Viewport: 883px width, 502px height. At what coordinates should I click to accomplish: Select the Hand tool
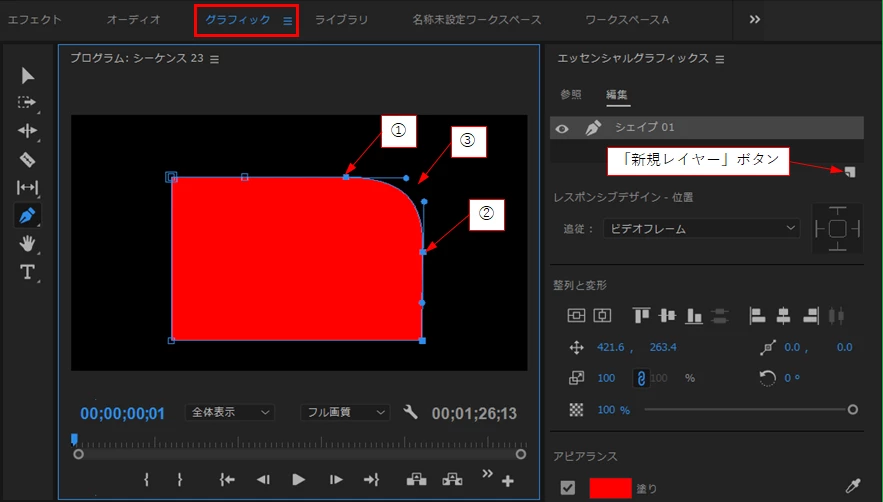coord(27,243)
